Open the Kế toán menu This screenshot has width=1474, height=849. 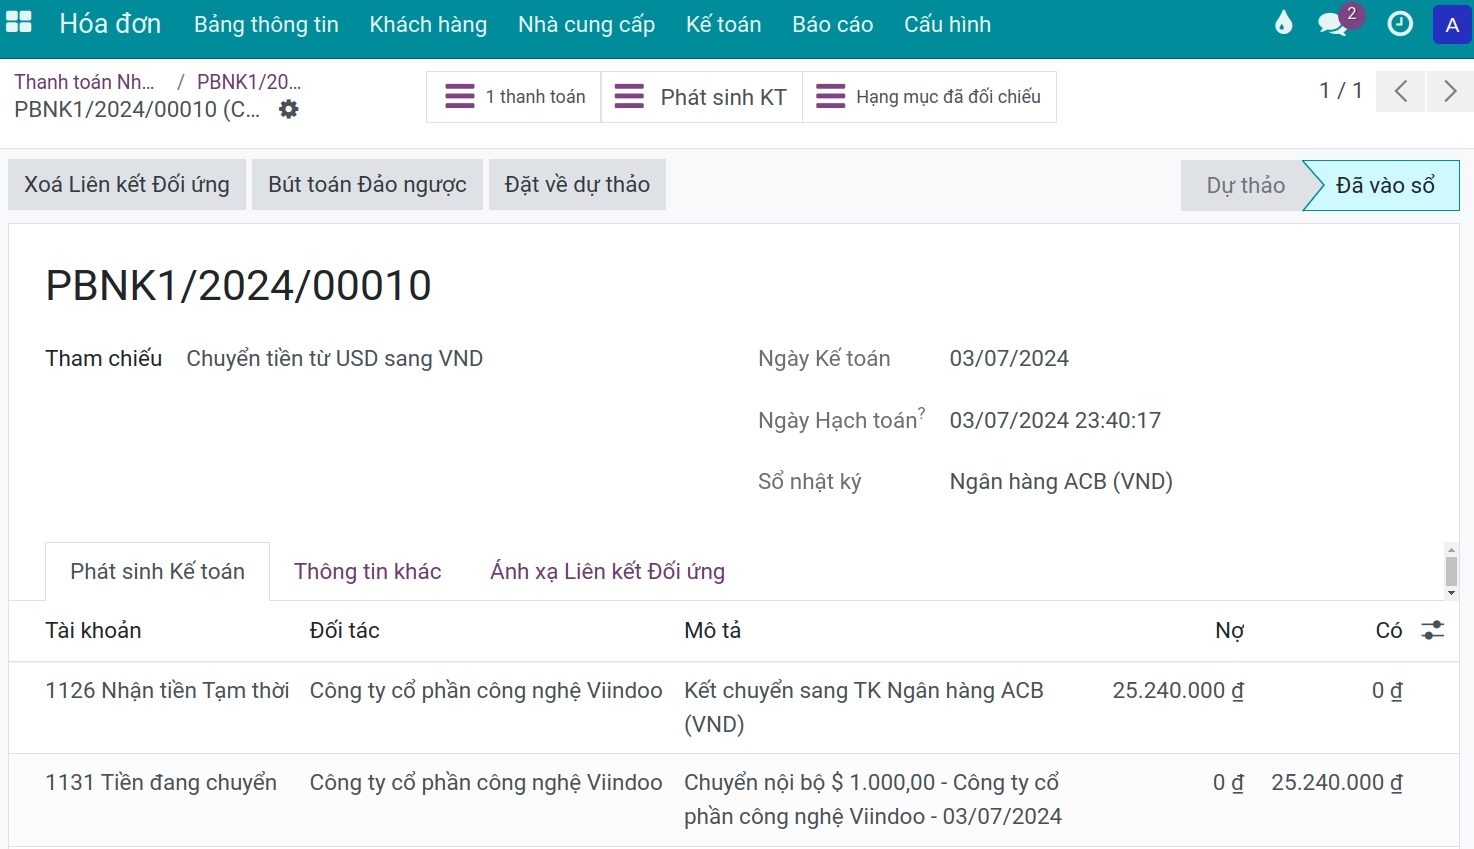click(x=723, y=24)
